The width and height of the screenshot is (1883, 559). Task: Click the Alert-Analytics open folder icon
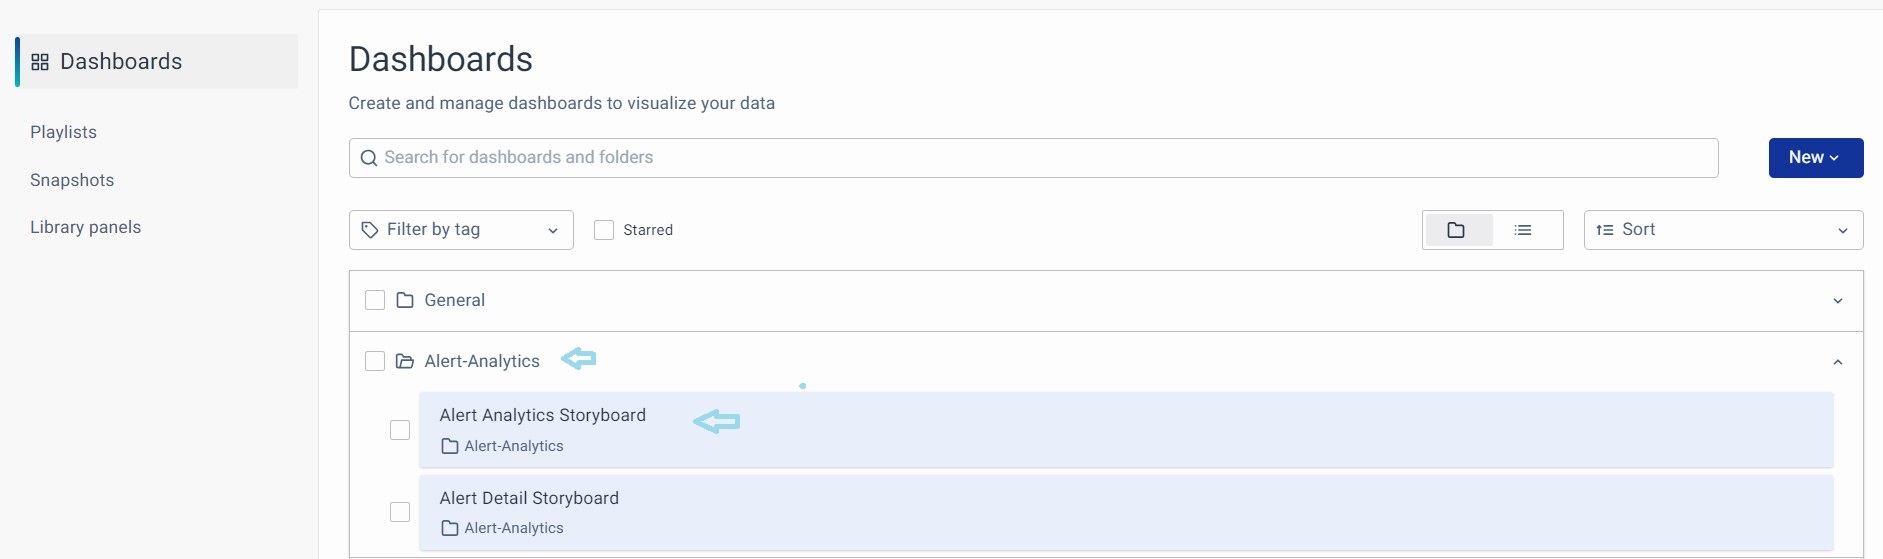coord(405,361)
